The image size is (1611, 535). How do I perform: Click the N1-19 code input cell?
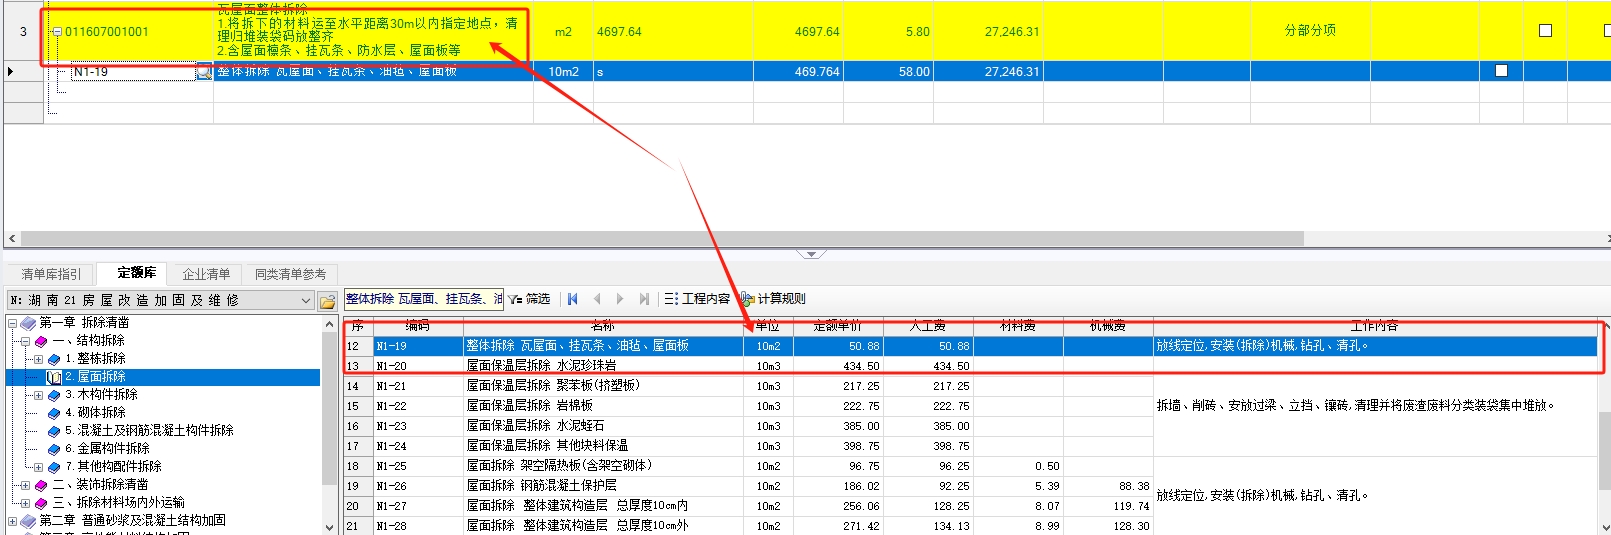133,72
